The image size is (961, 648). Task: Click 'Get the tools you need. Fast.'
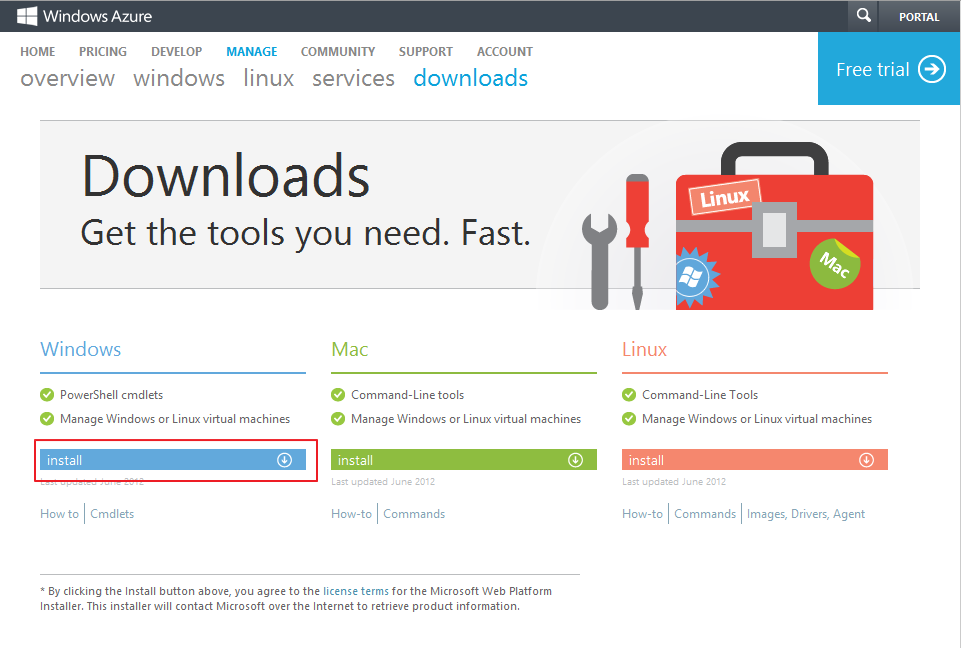pos(306,234)
